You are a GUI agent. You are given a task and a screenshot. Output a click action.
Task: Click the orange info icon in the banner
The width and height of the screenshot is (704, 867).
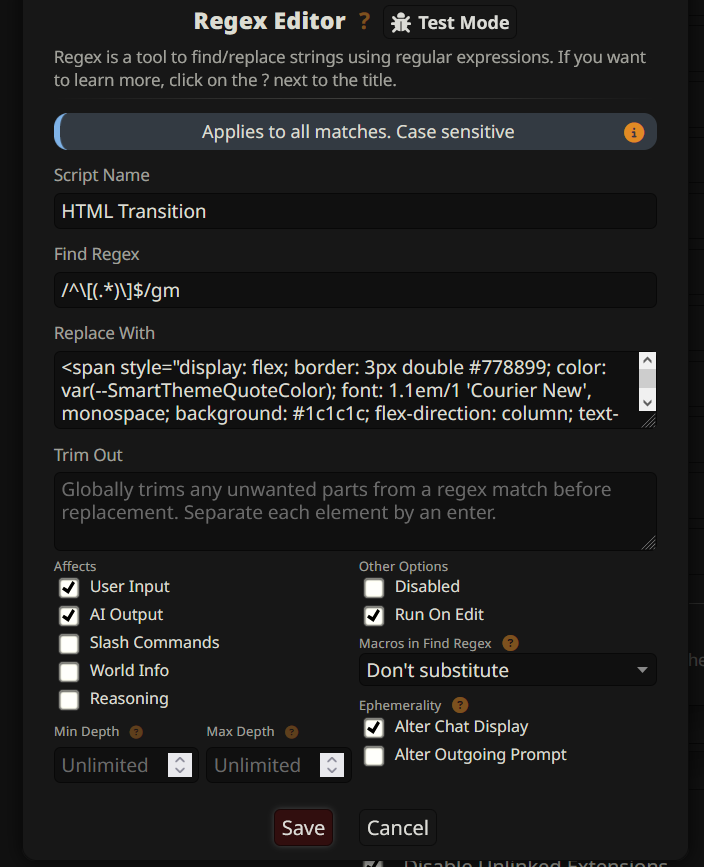pyautogui.click(x=634, y=132)
